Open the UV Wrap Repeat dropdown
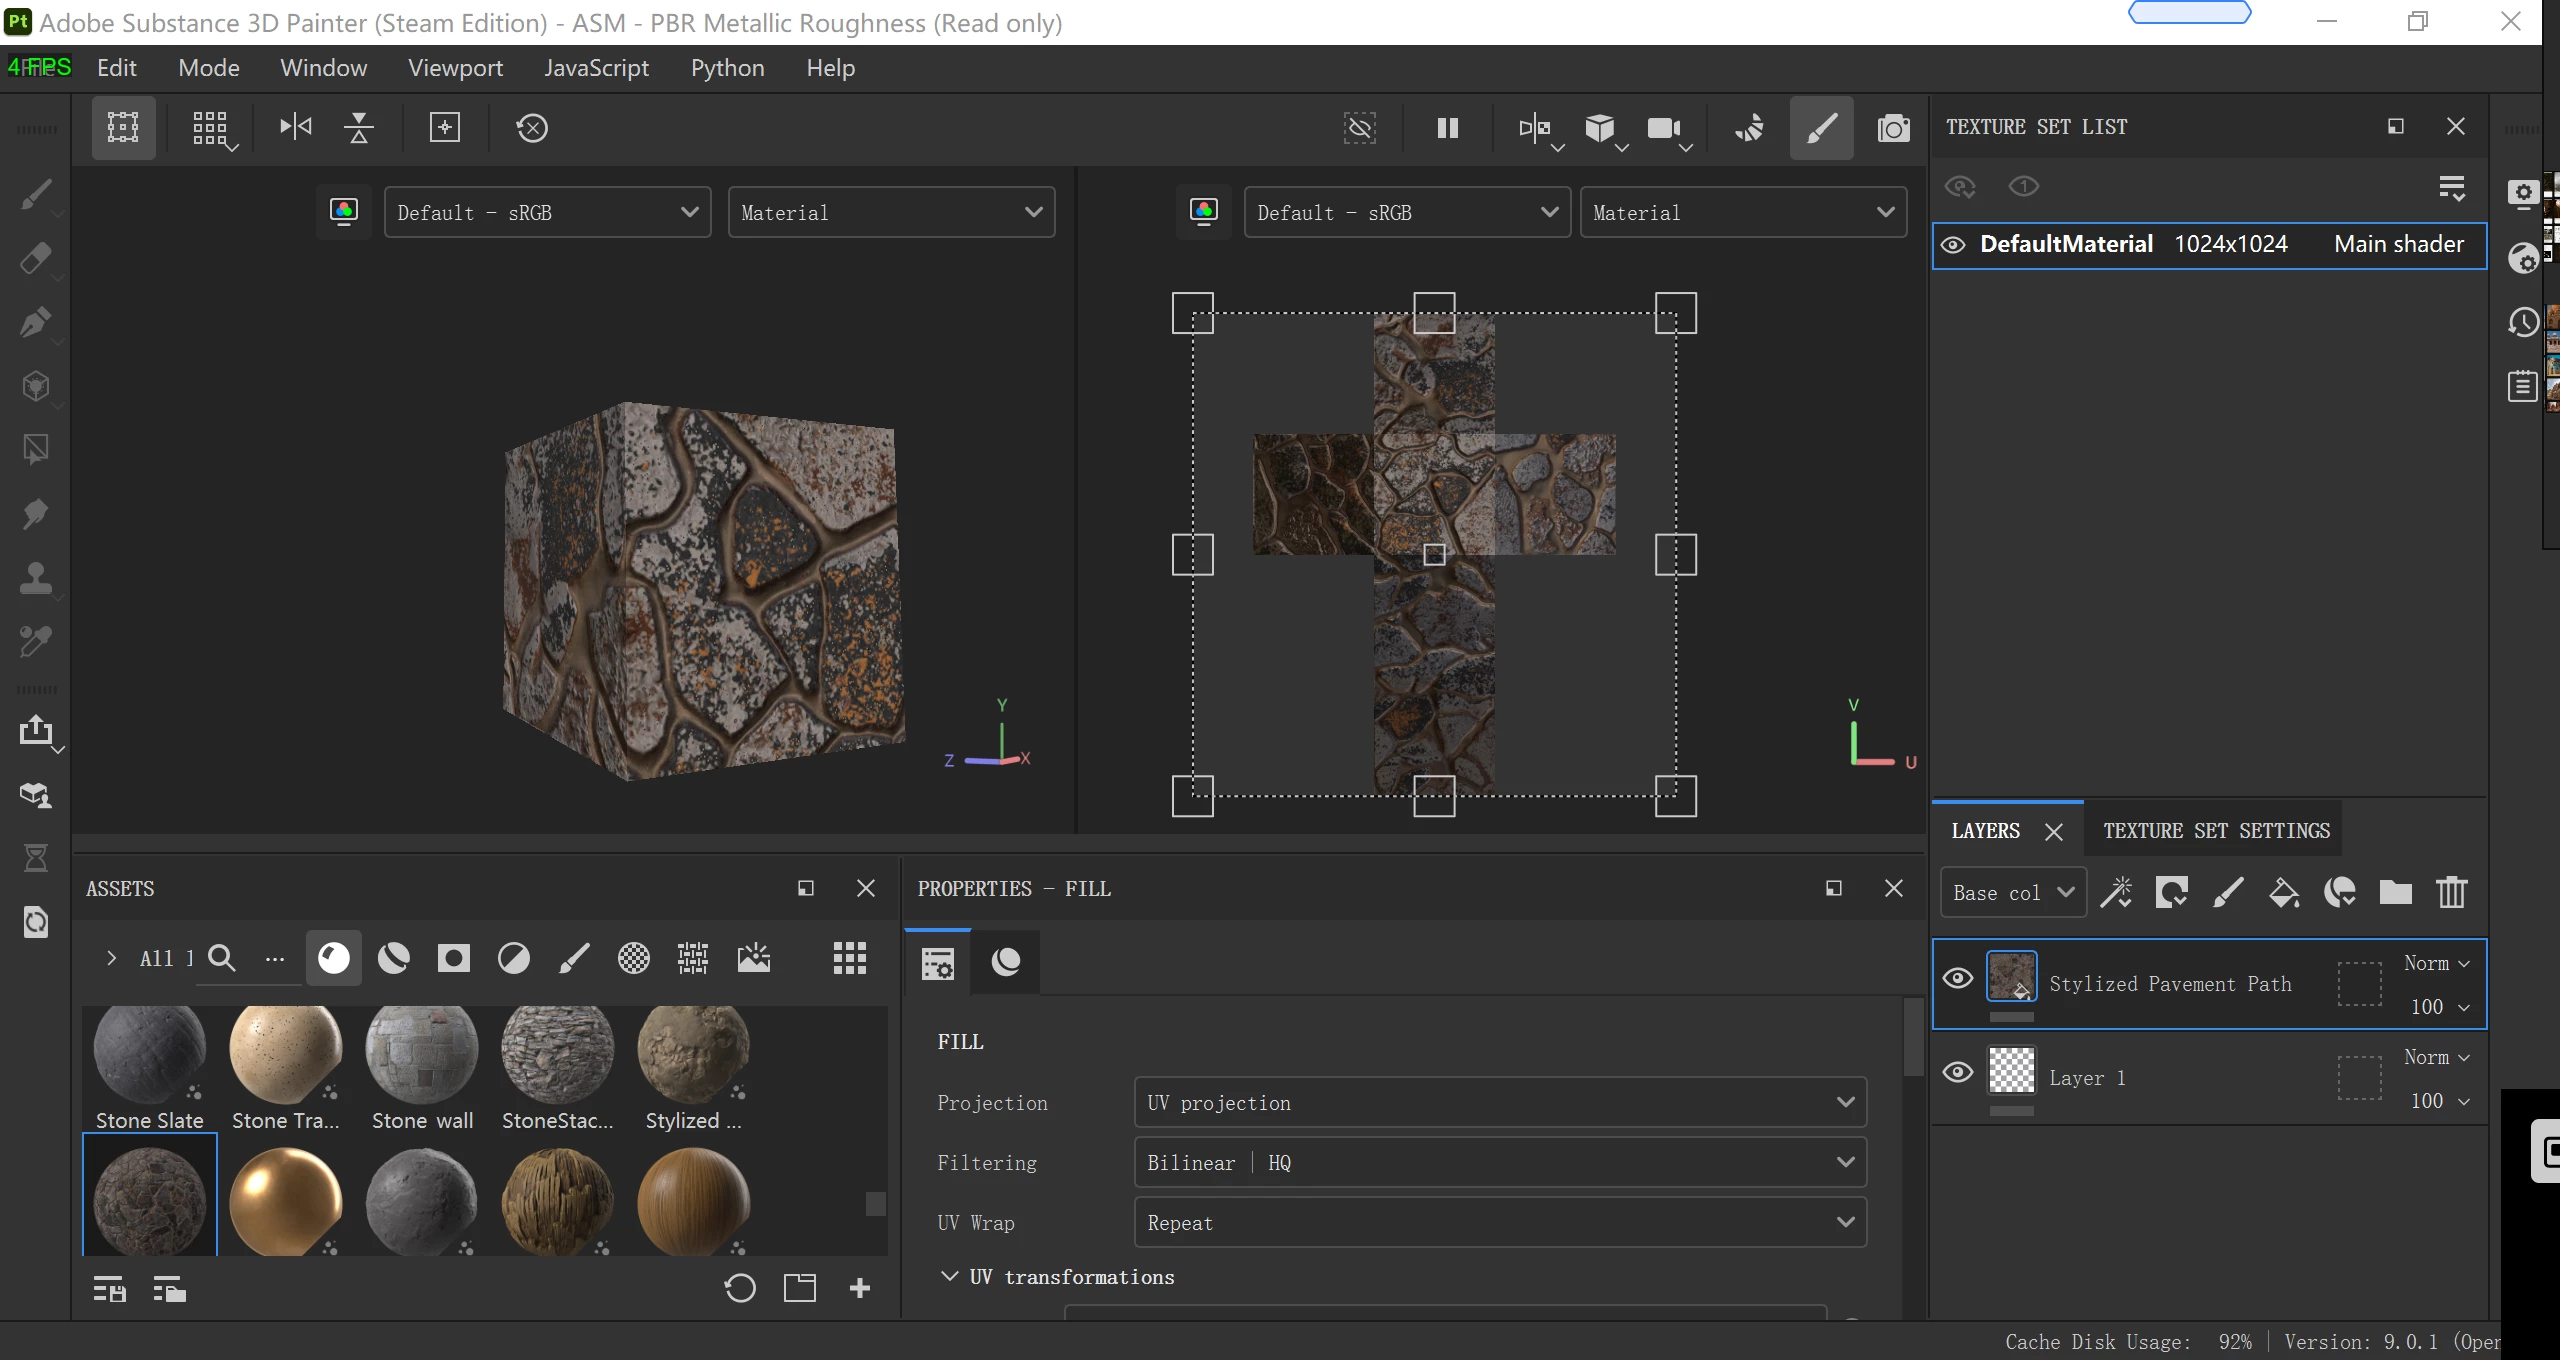 point(1500,1222)
